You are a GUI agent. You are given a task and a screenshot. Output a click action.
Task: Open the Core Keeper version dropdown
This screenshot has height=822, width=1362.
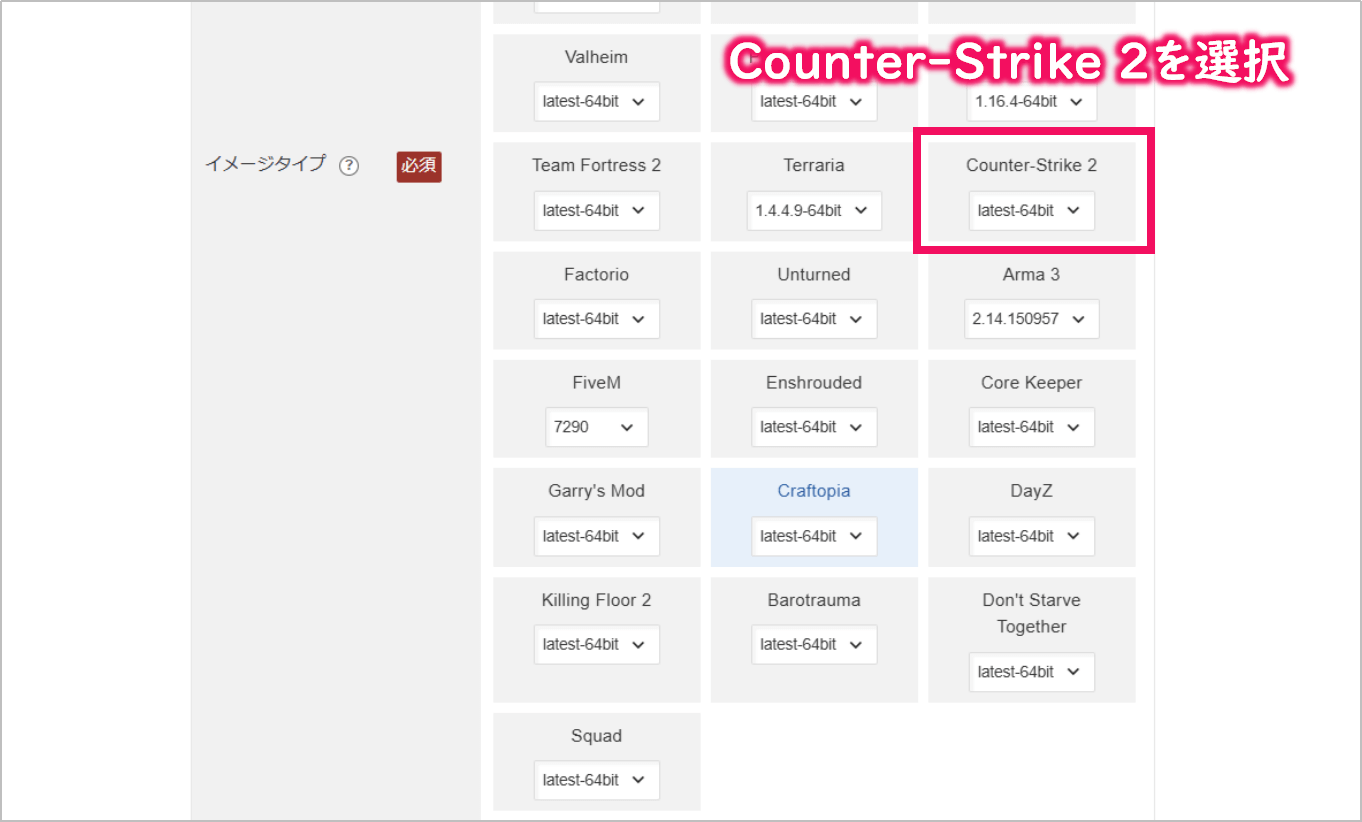pyautogui.click(x=1031, y=426)
